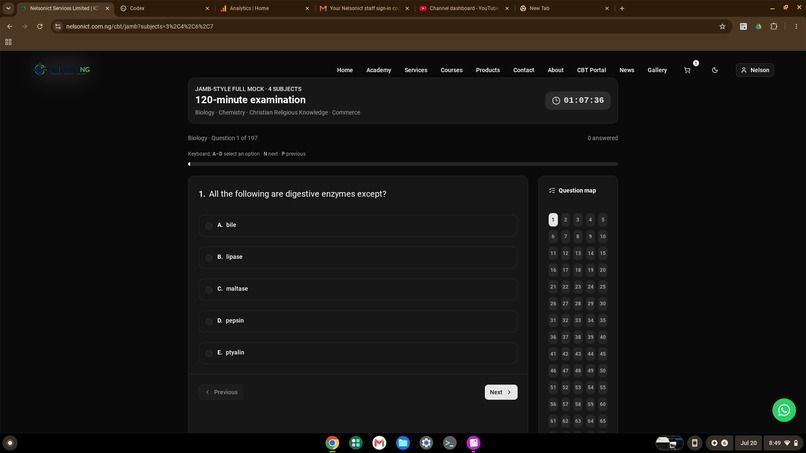
Task: Select option C. maltase
Action: point(358,289)
